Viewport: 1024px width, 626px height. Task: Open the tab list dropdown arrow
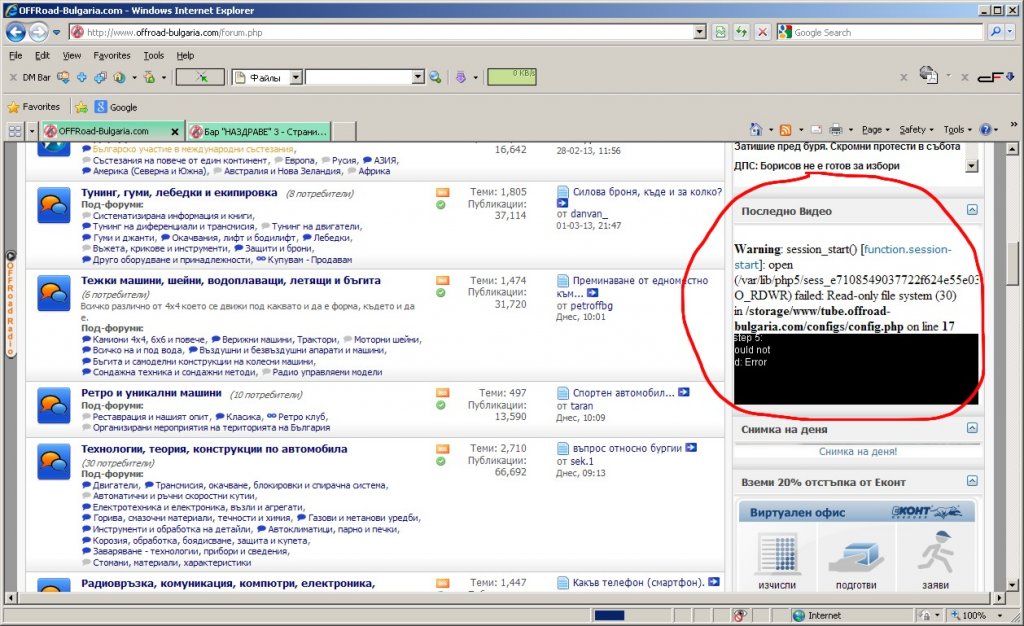pos(31,131)
